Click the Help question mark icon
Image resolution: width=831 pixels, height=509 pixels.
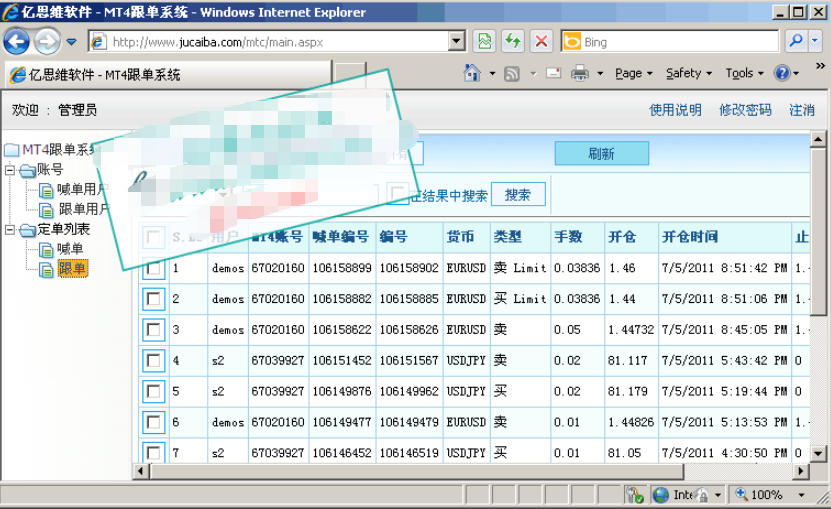[x=781, y=74]
